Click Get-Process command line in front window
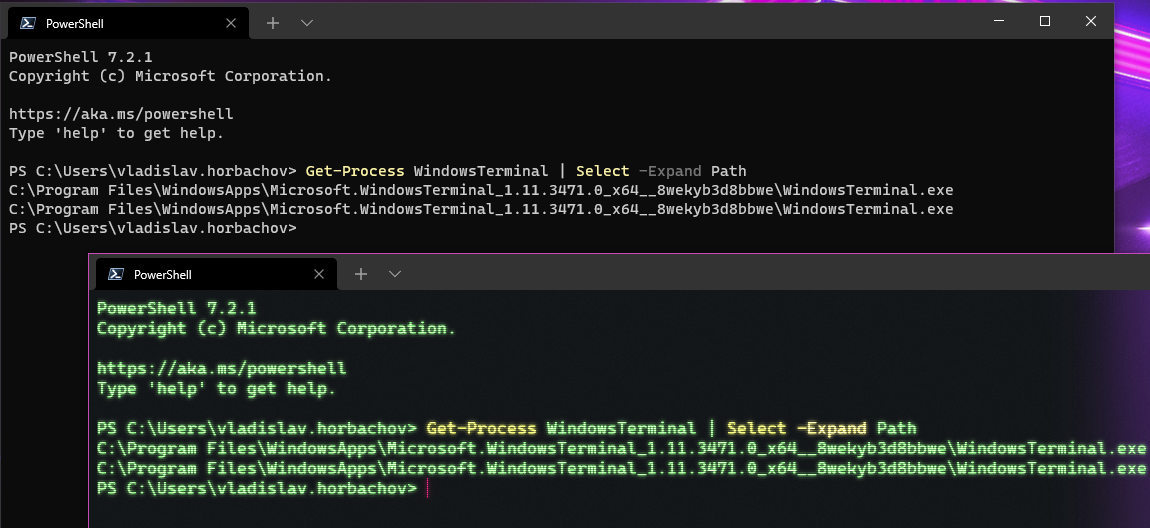Viewport: 1150px width, 528px height. (507, 428)
